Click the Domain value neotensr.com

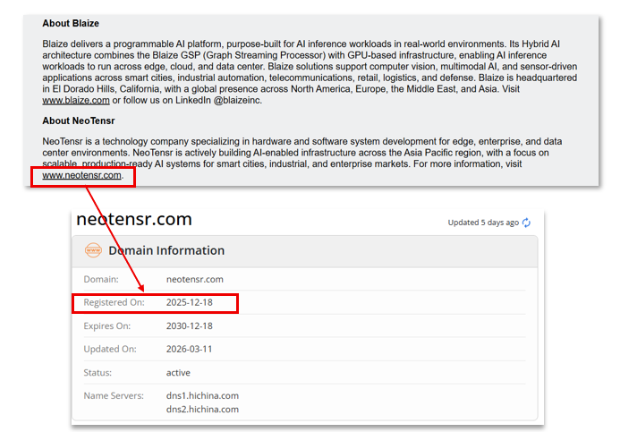195,279
